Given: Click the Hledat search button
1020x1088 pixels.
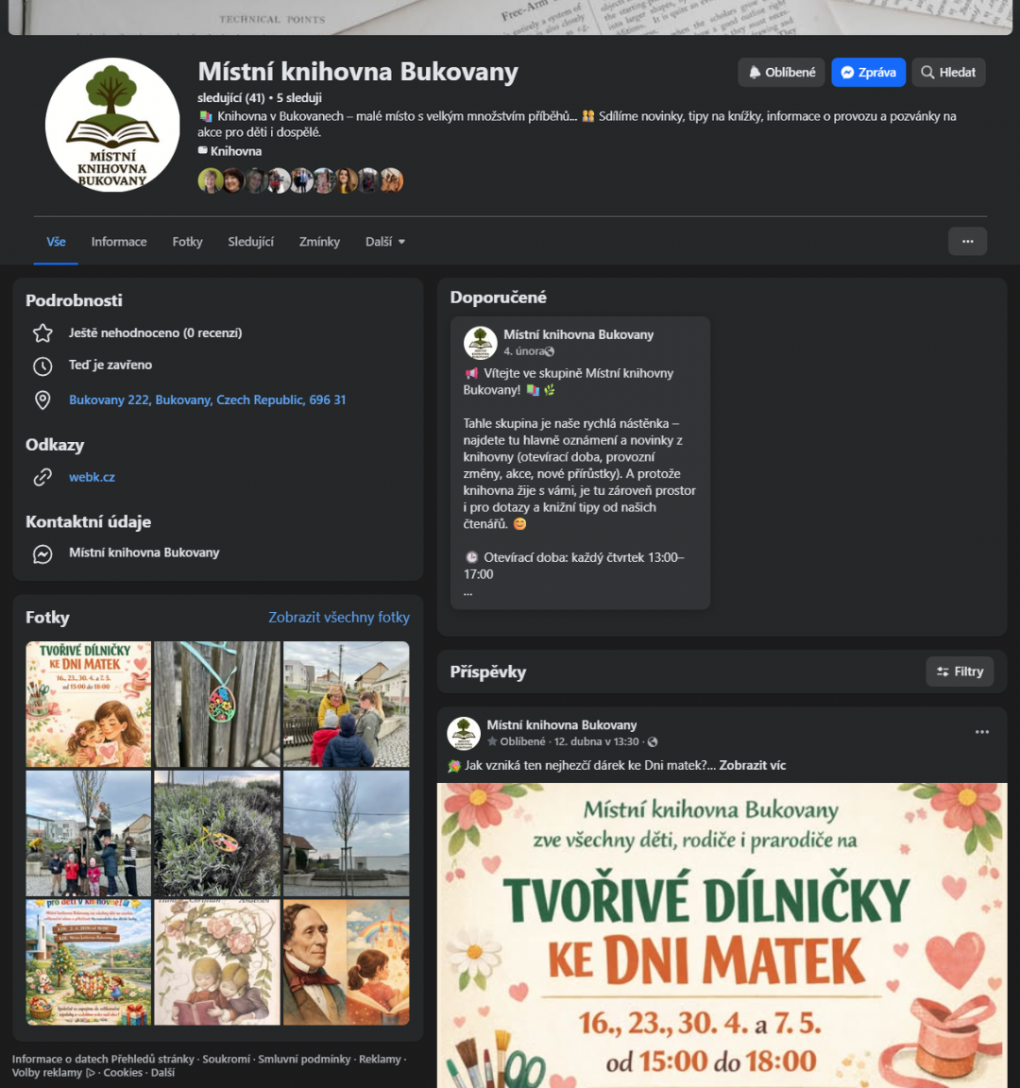Looking at the screenshot, I should pyautogui.click(x=948, y=72).
